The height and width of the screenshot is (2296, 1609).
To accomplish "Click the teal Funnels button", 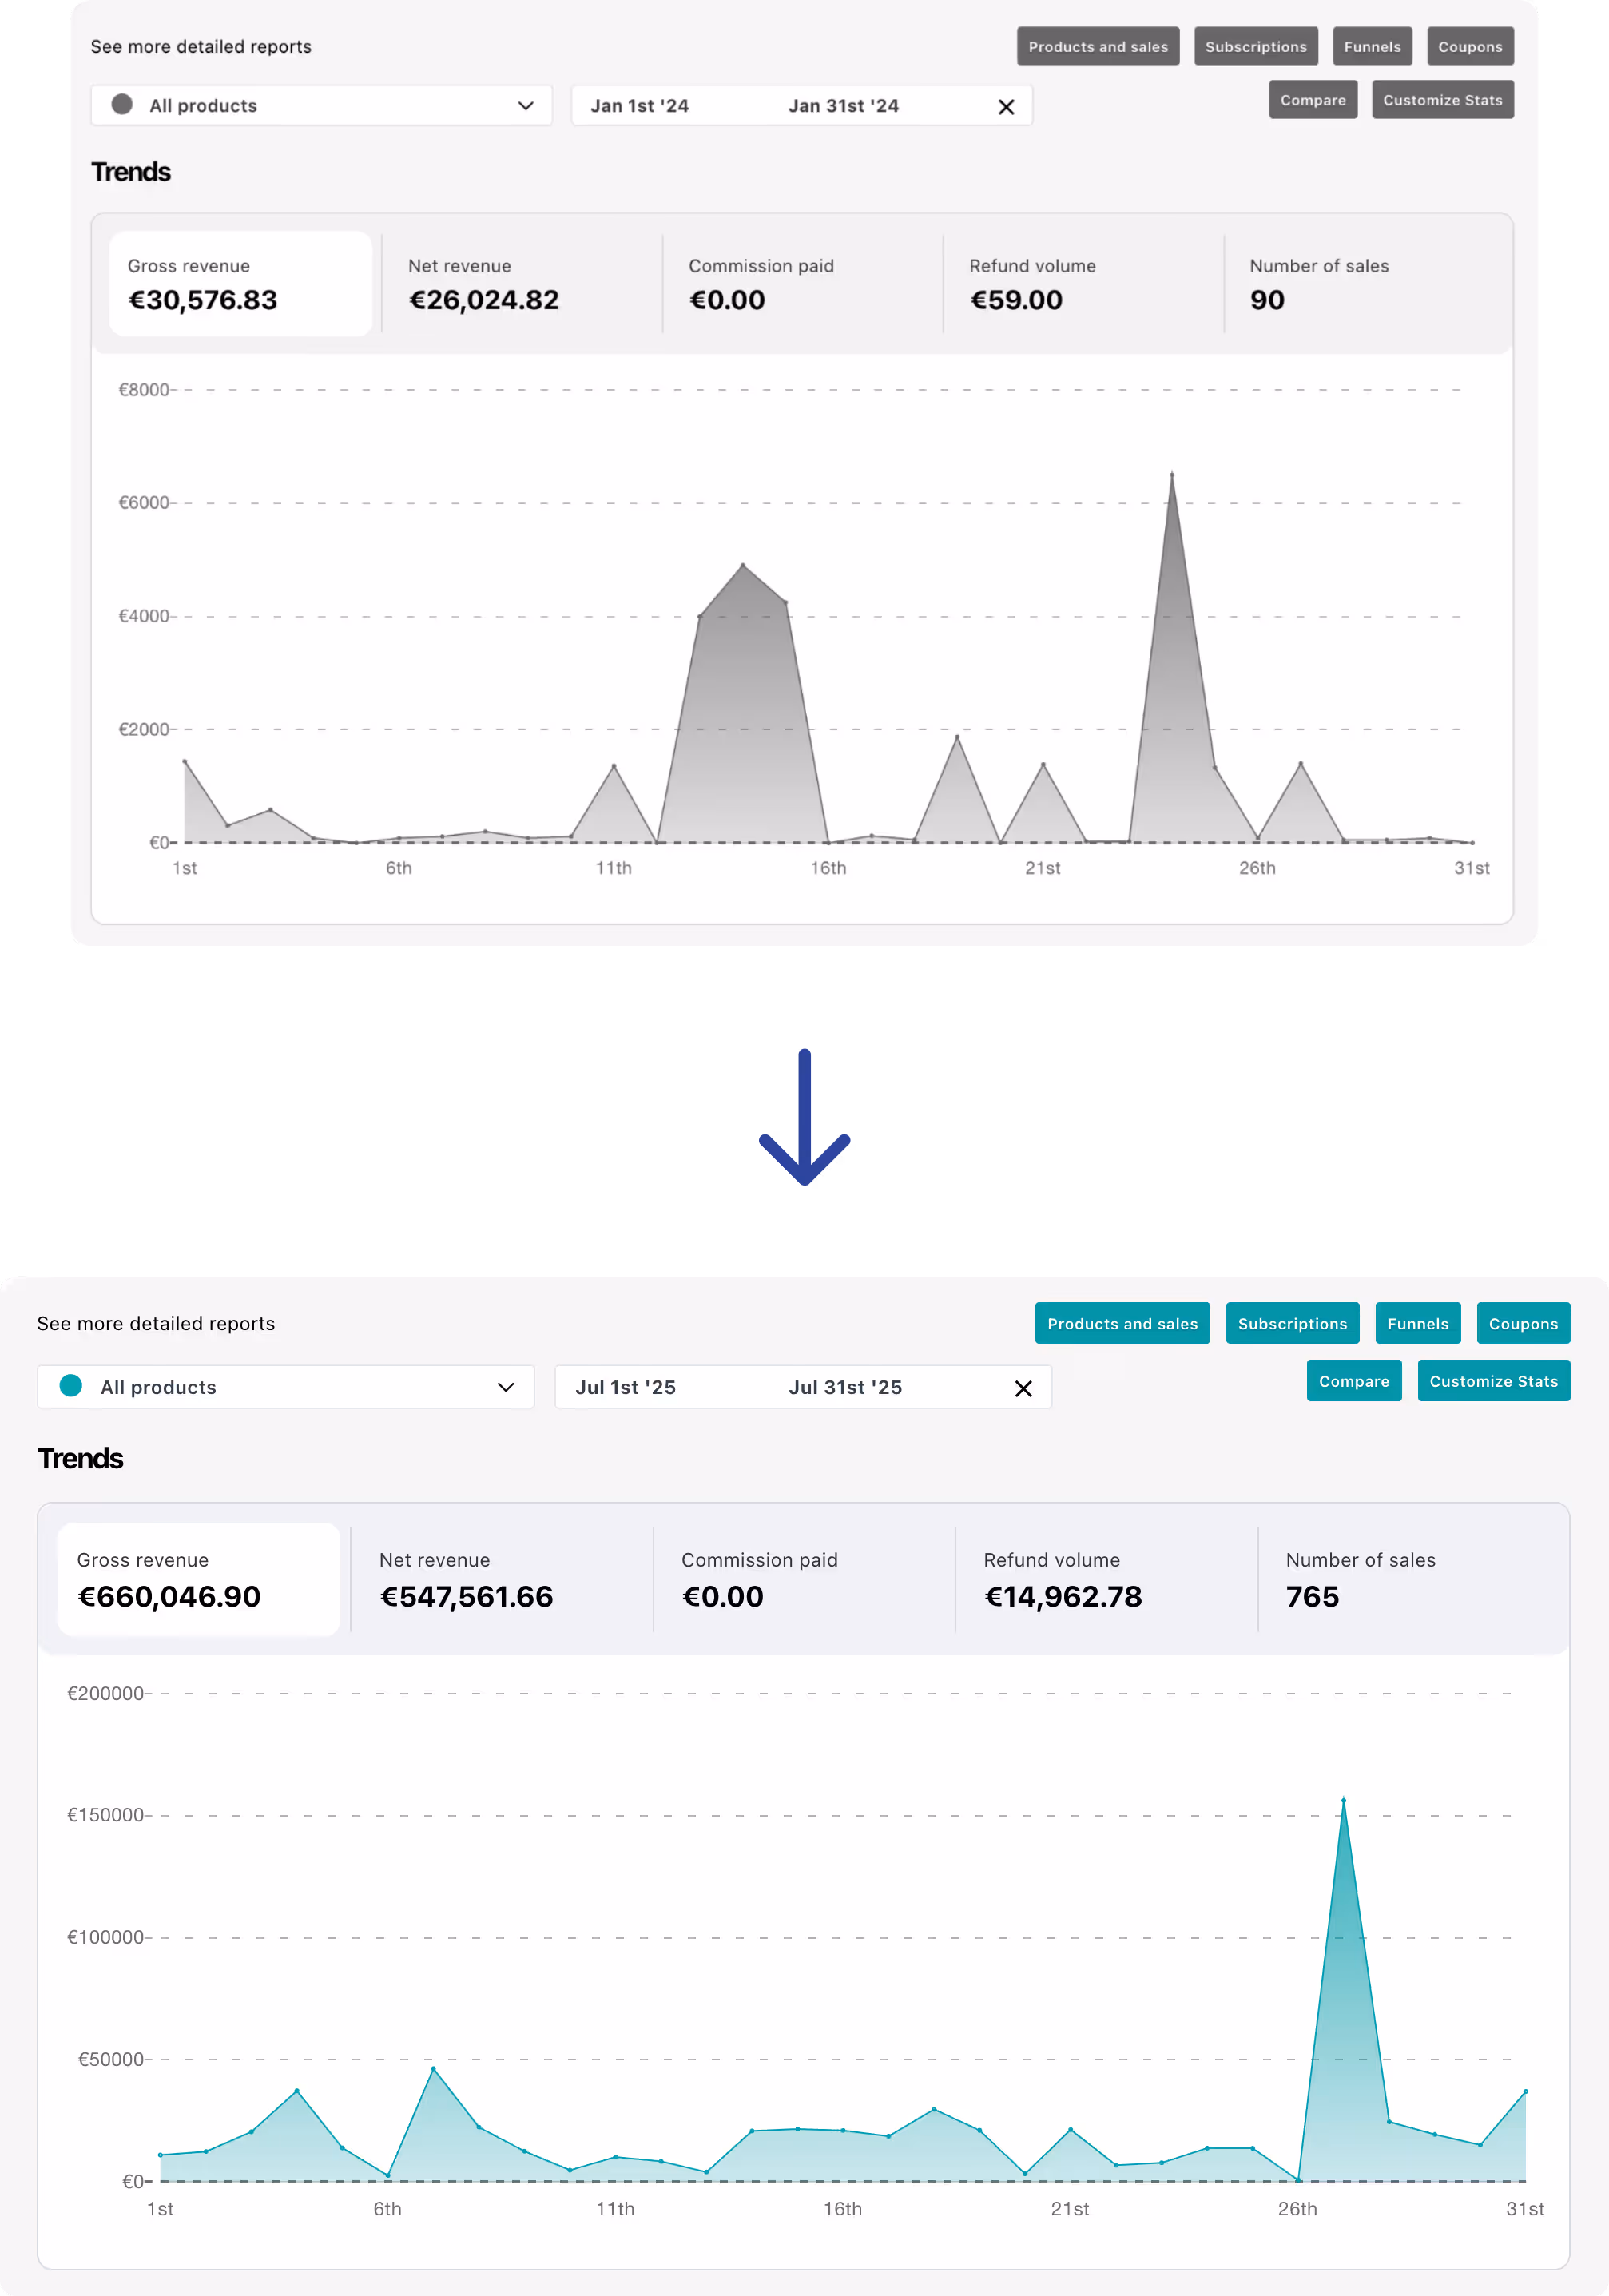I will (1417, 1323).
